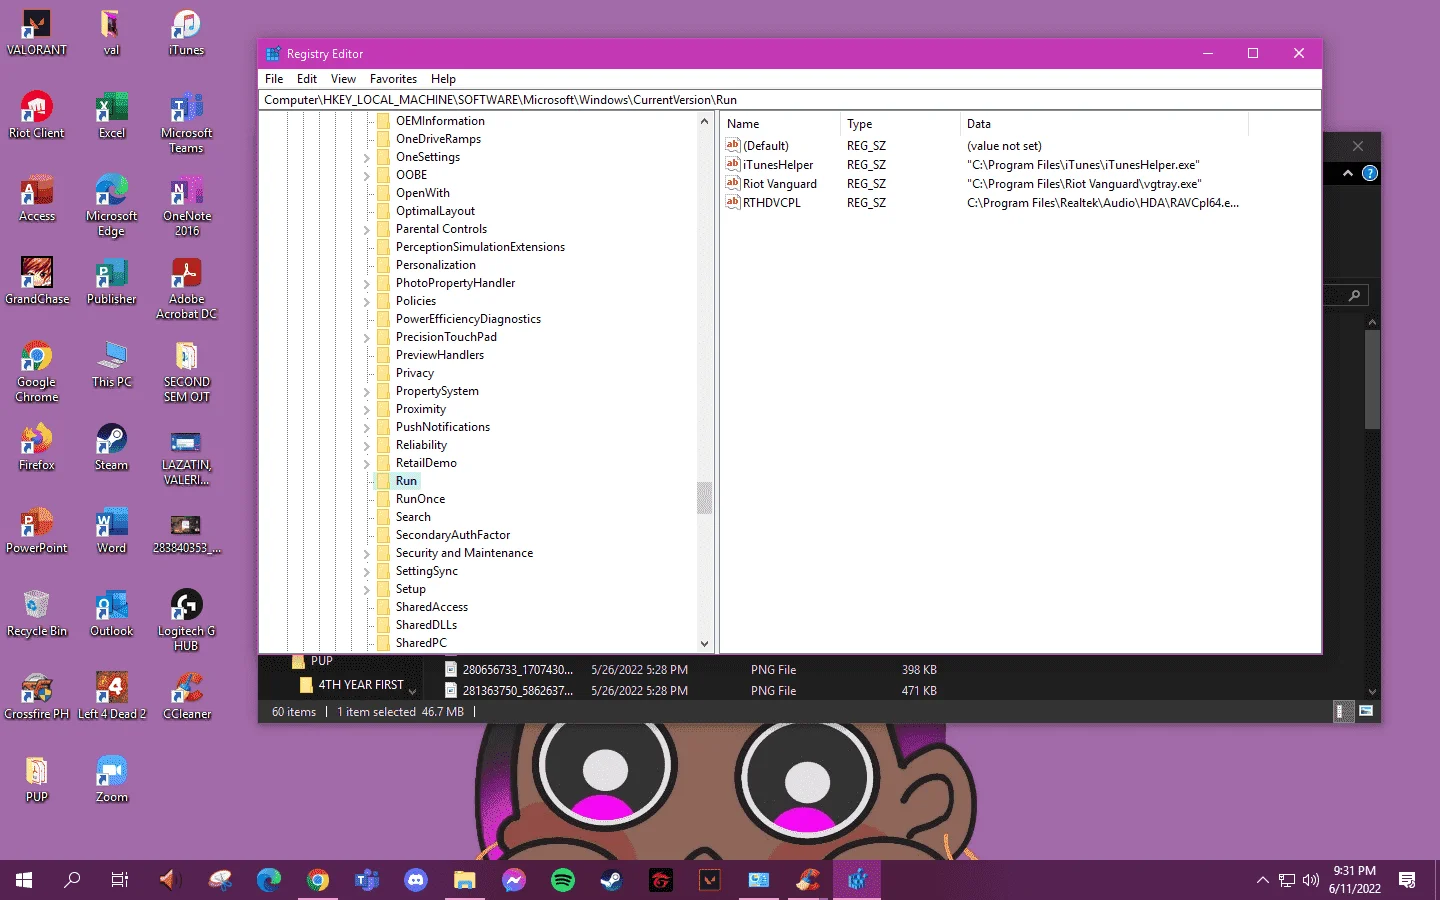The image size is (1440, 900).
Task: Select the Steam desktop icon
Action: 112,447
